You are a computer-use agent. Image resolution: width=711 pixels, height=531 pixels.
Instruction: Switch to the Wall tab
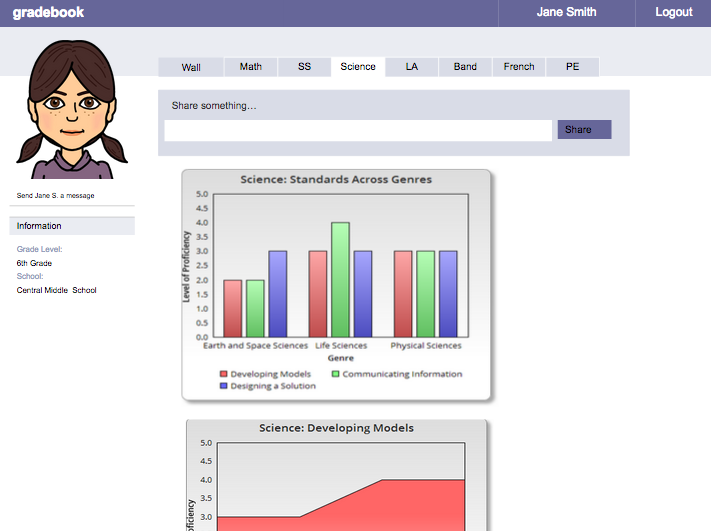pyautogui.click(x=191, y=67)
